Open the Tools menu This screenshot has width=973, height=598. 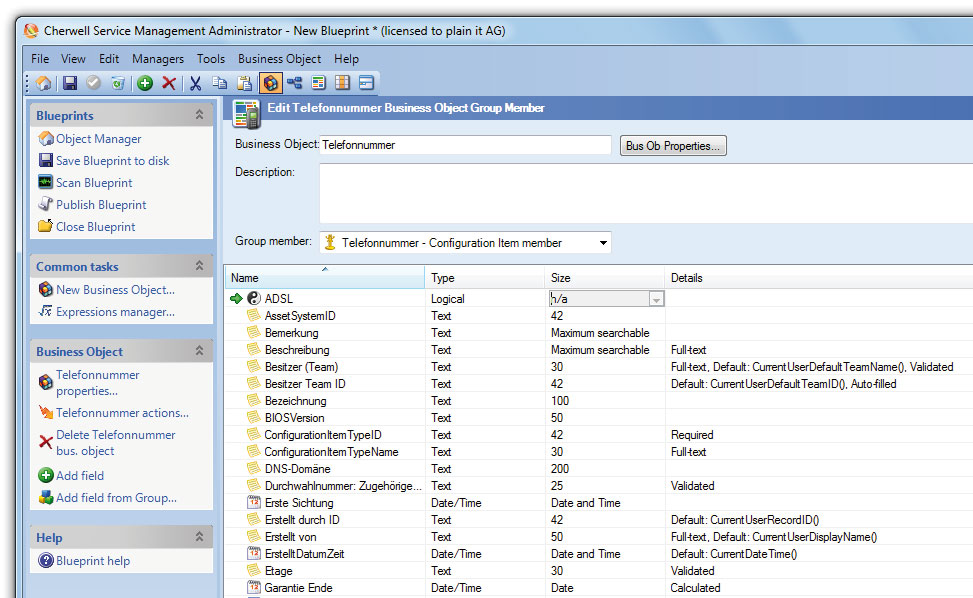pos(211,59)
